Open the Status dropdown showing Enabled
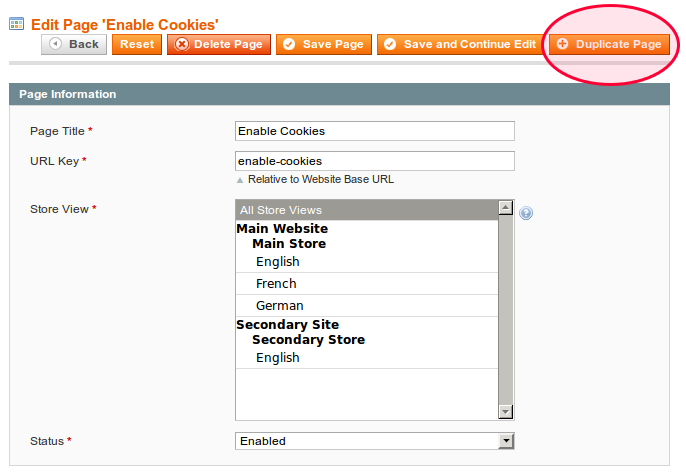This screenshot has height=475, width=686. [374, 441]
